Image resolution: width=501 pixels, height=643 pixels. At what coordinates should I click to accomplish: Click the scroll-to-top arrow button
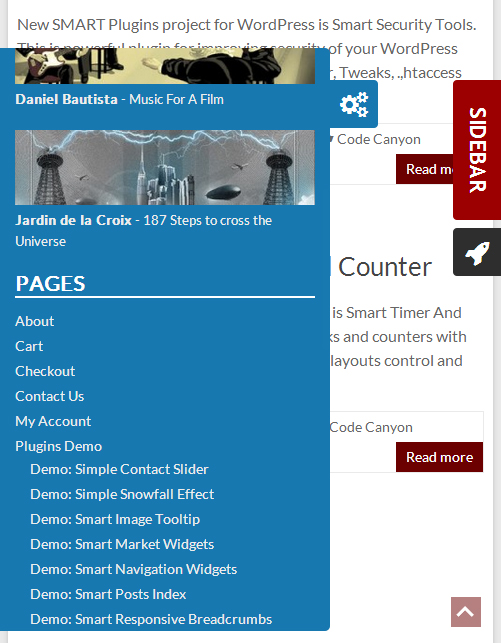466,612
